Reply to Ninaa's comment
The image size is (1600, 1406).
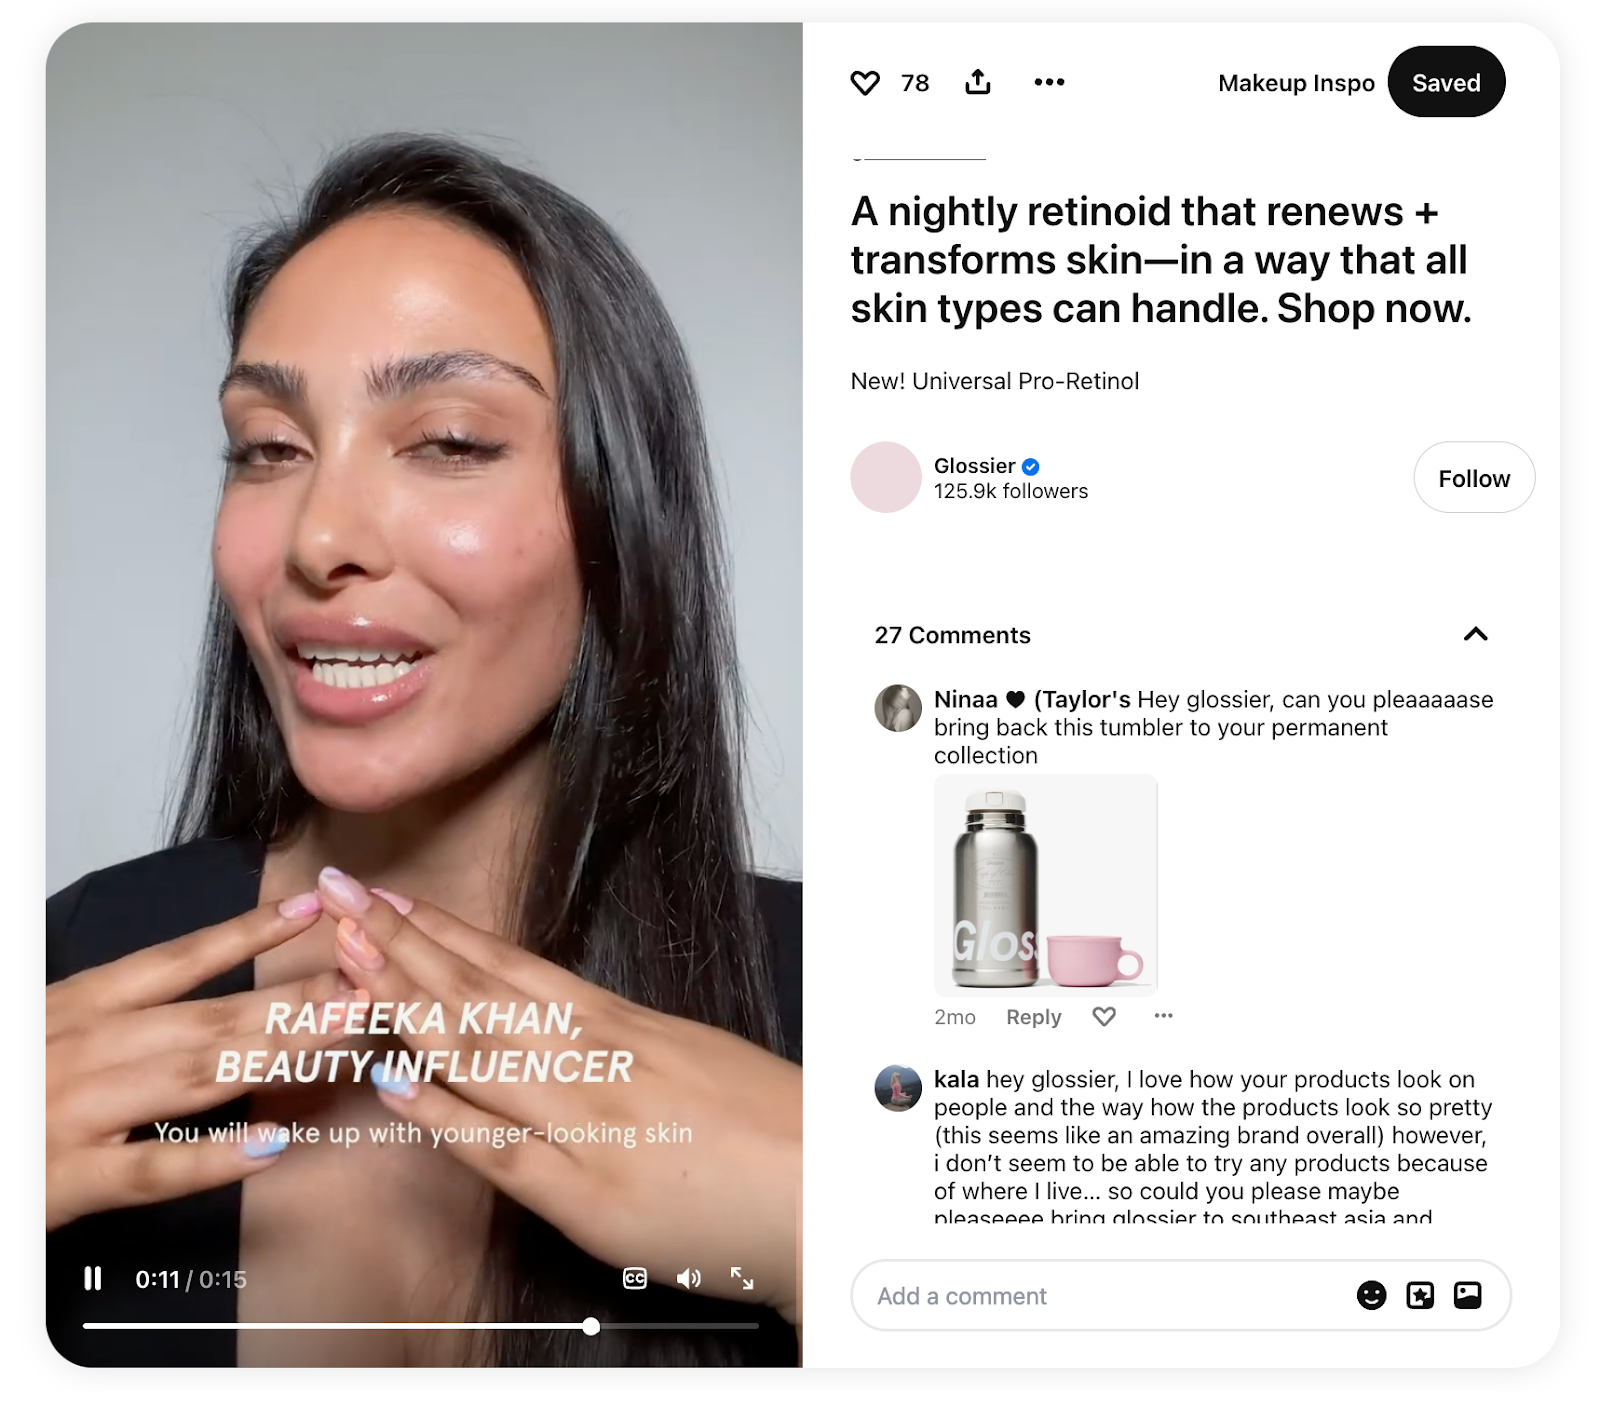(x=1033, y=1017)
